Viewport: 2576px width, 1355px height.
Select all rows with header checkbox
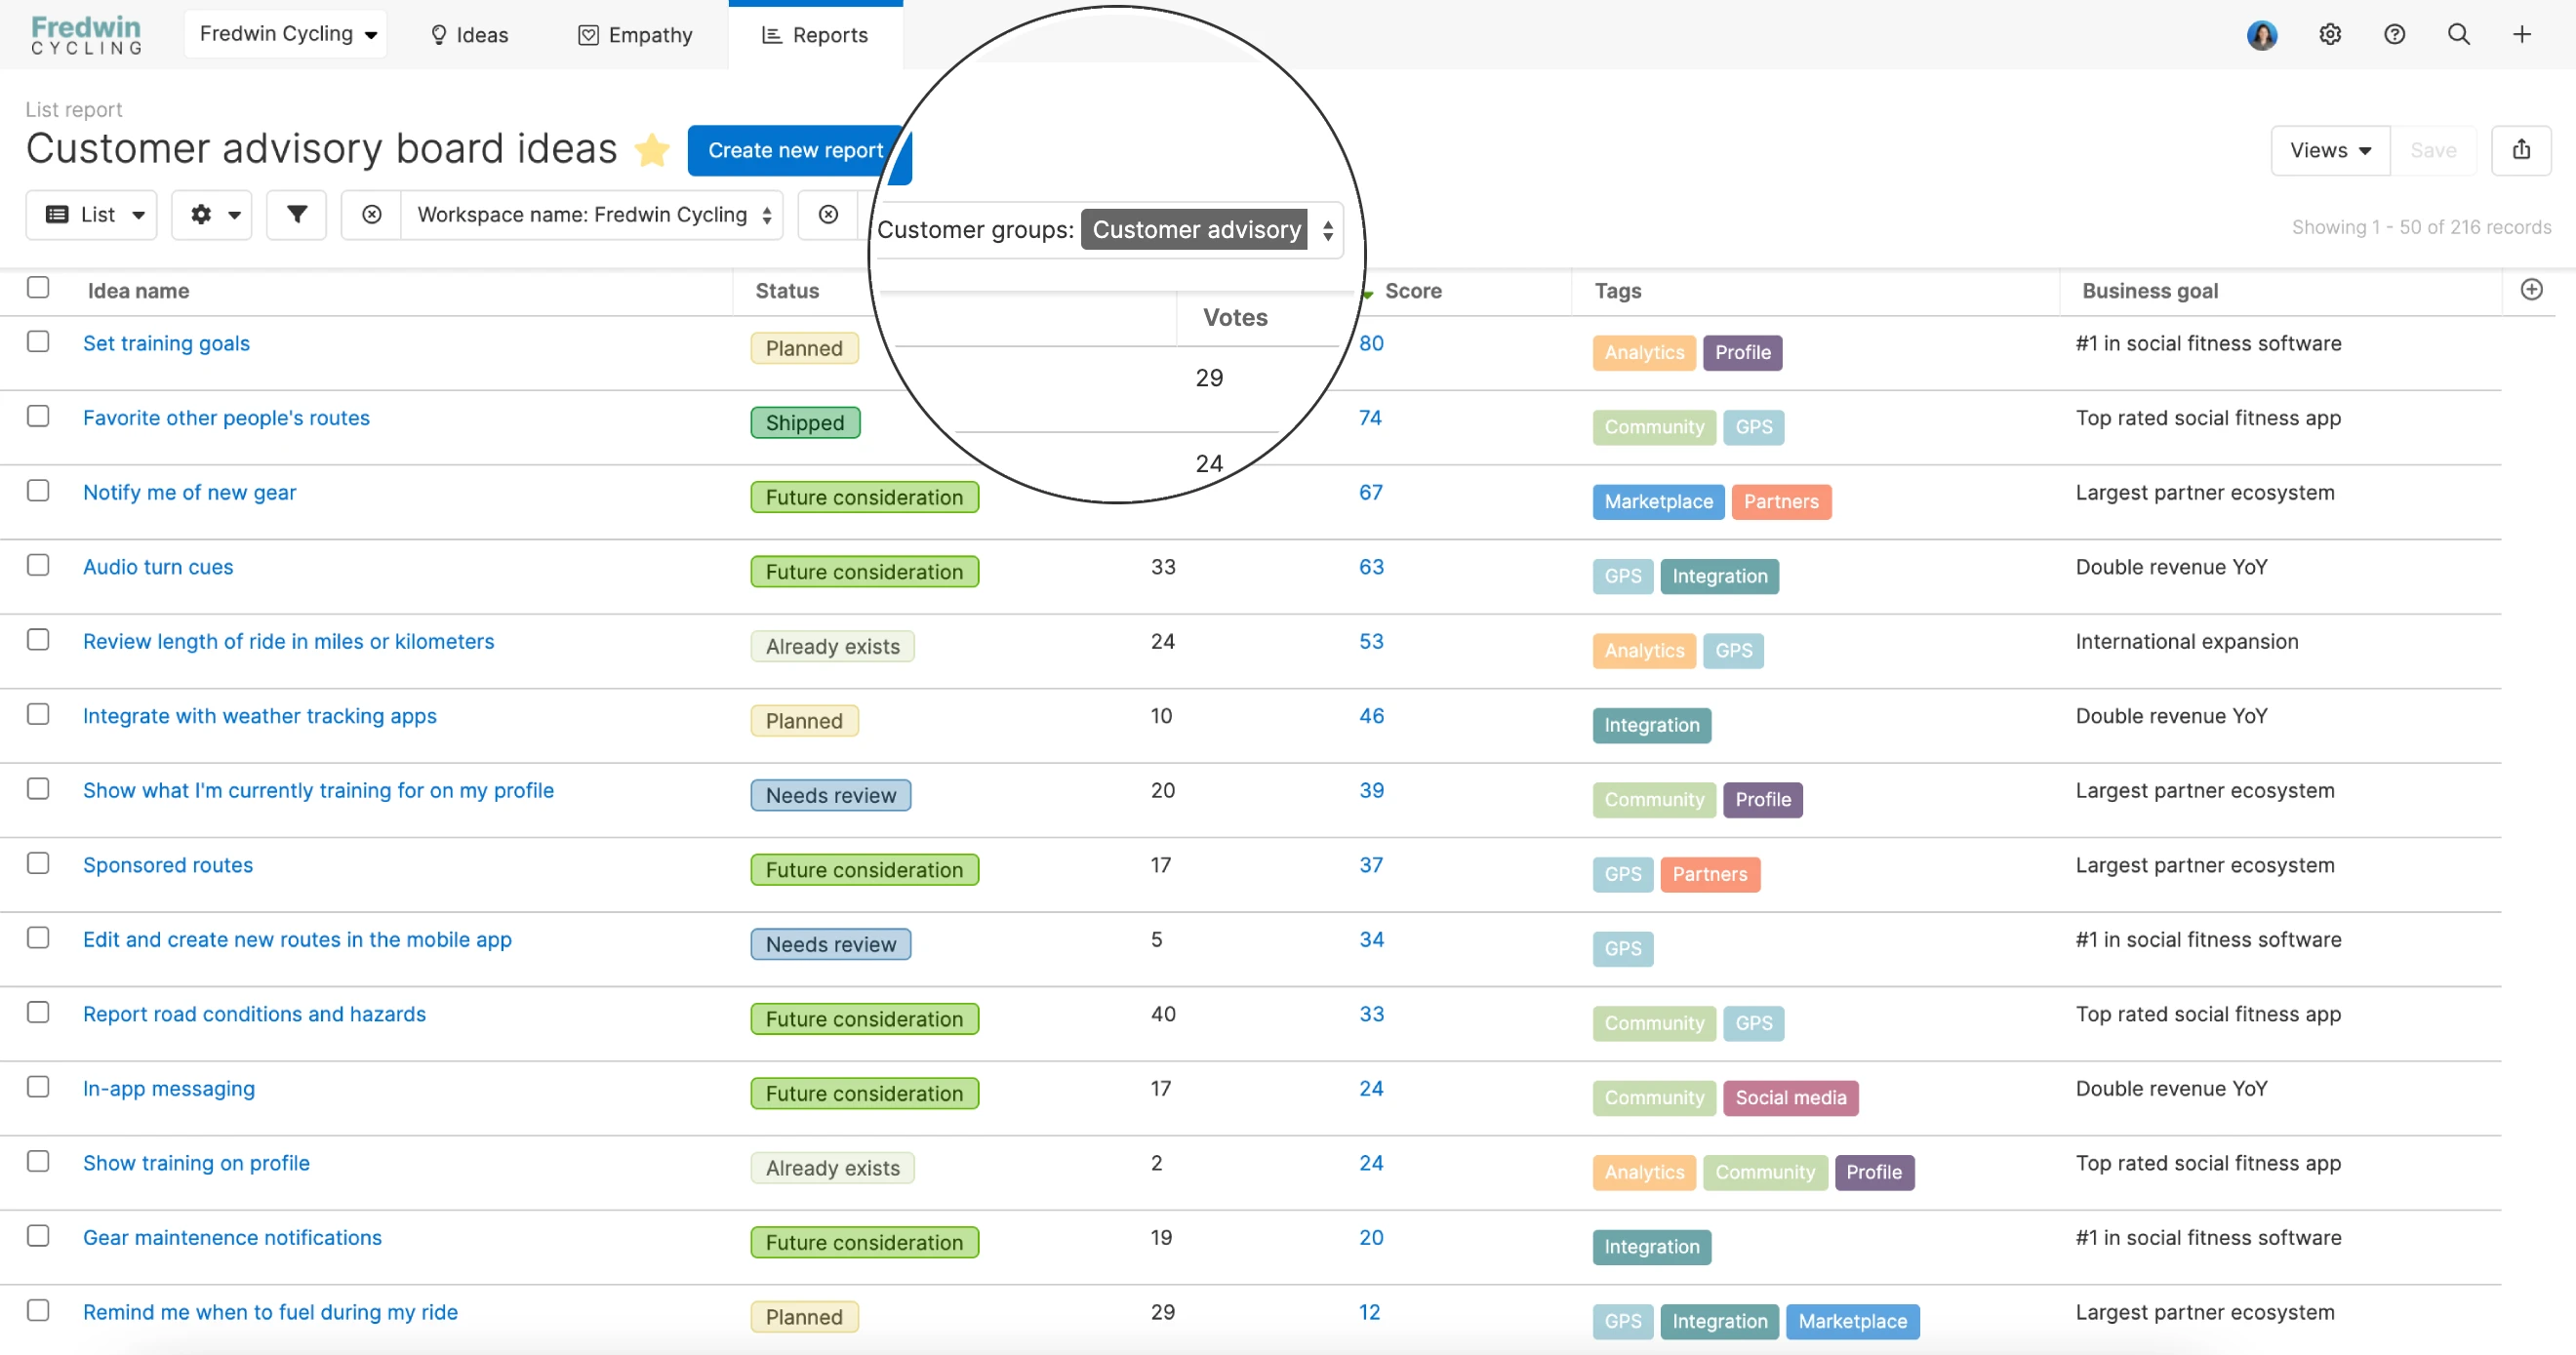coord(38,287)
